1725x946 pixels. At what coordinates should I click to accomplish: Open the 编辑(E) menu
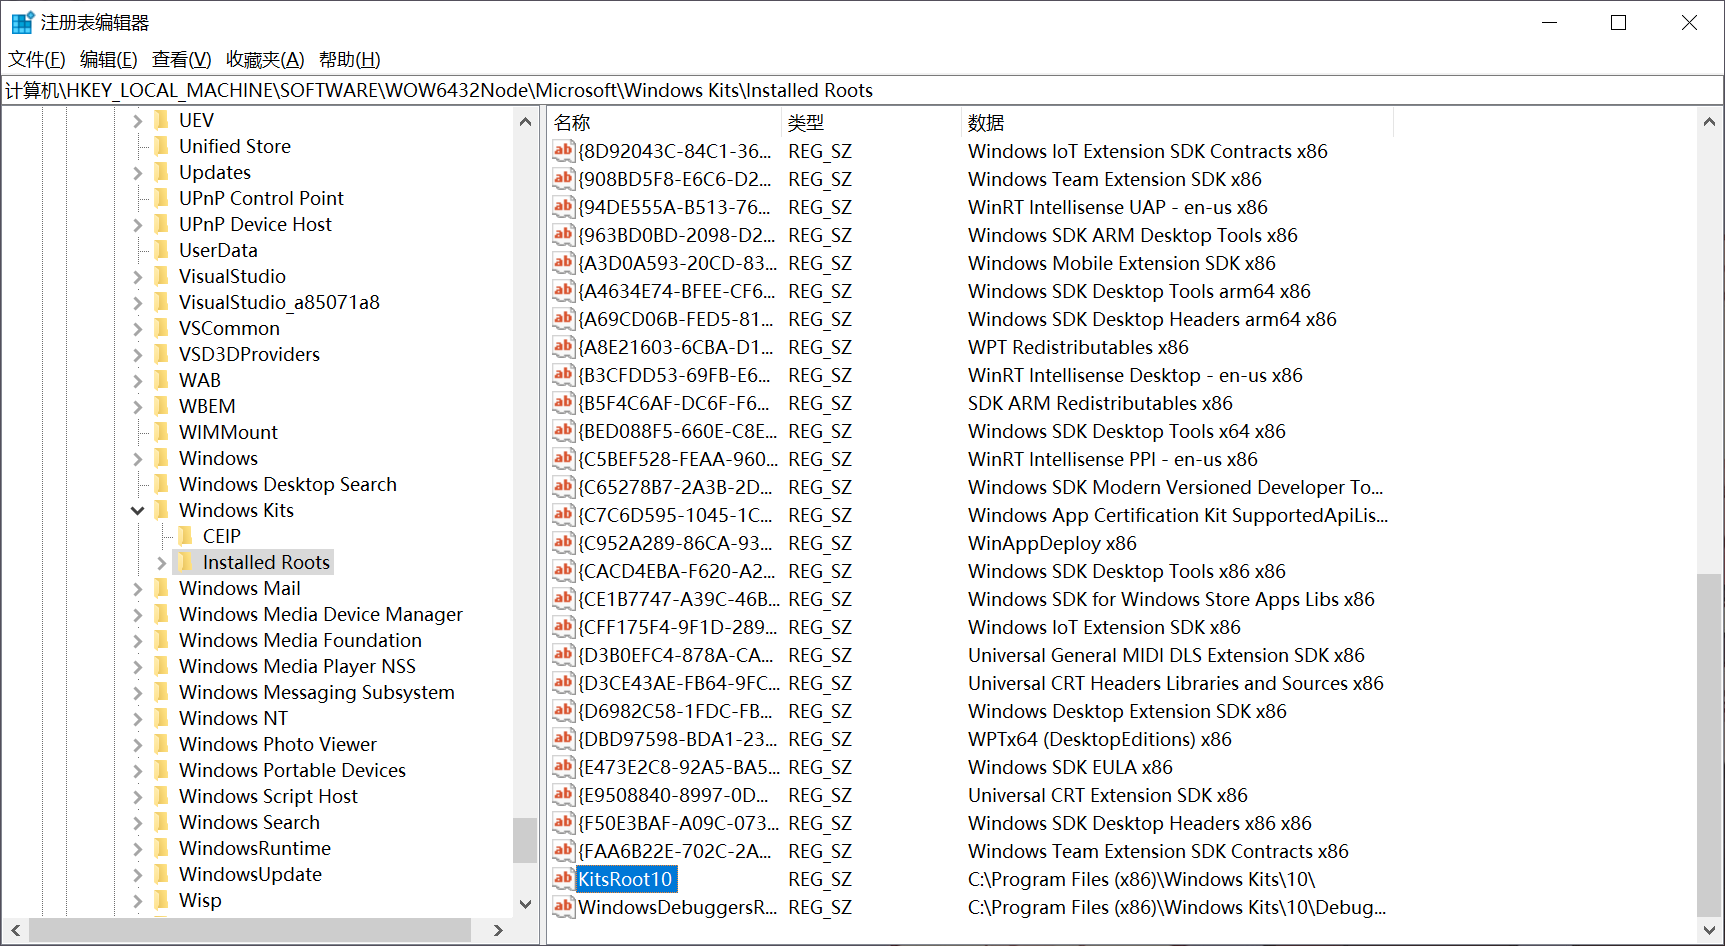[x=109, y=60]
